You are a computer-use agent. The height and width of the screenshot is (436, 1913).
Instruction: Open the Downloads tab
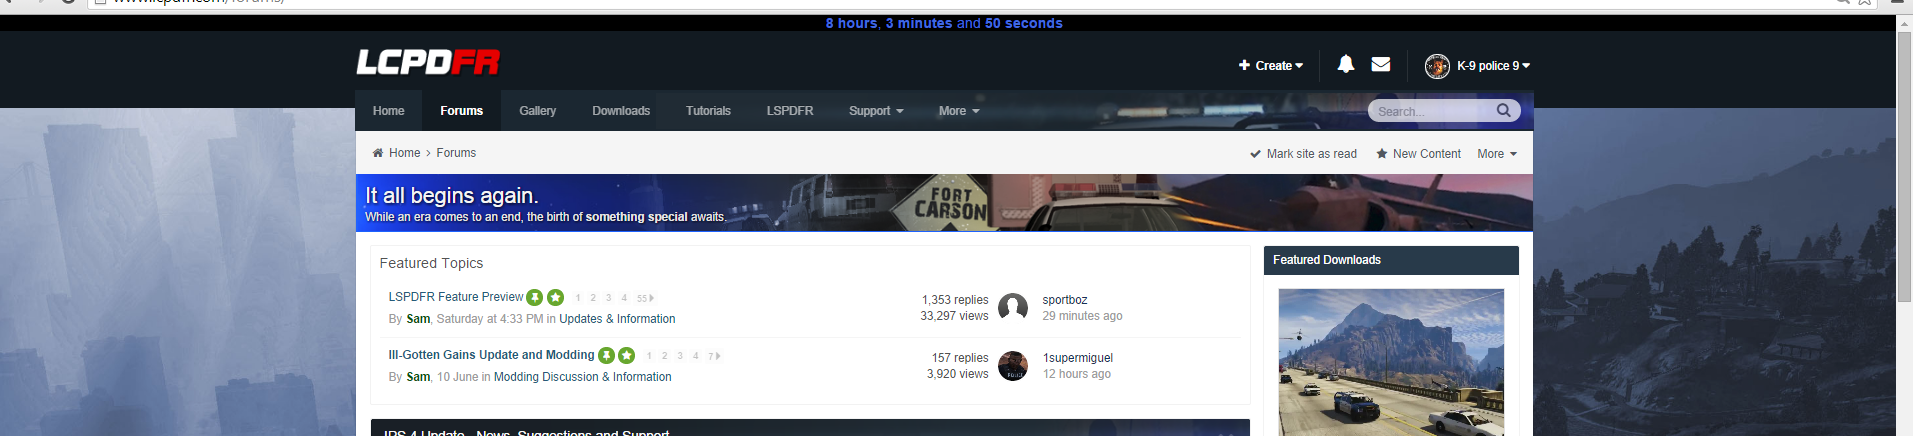click(621, 111)
